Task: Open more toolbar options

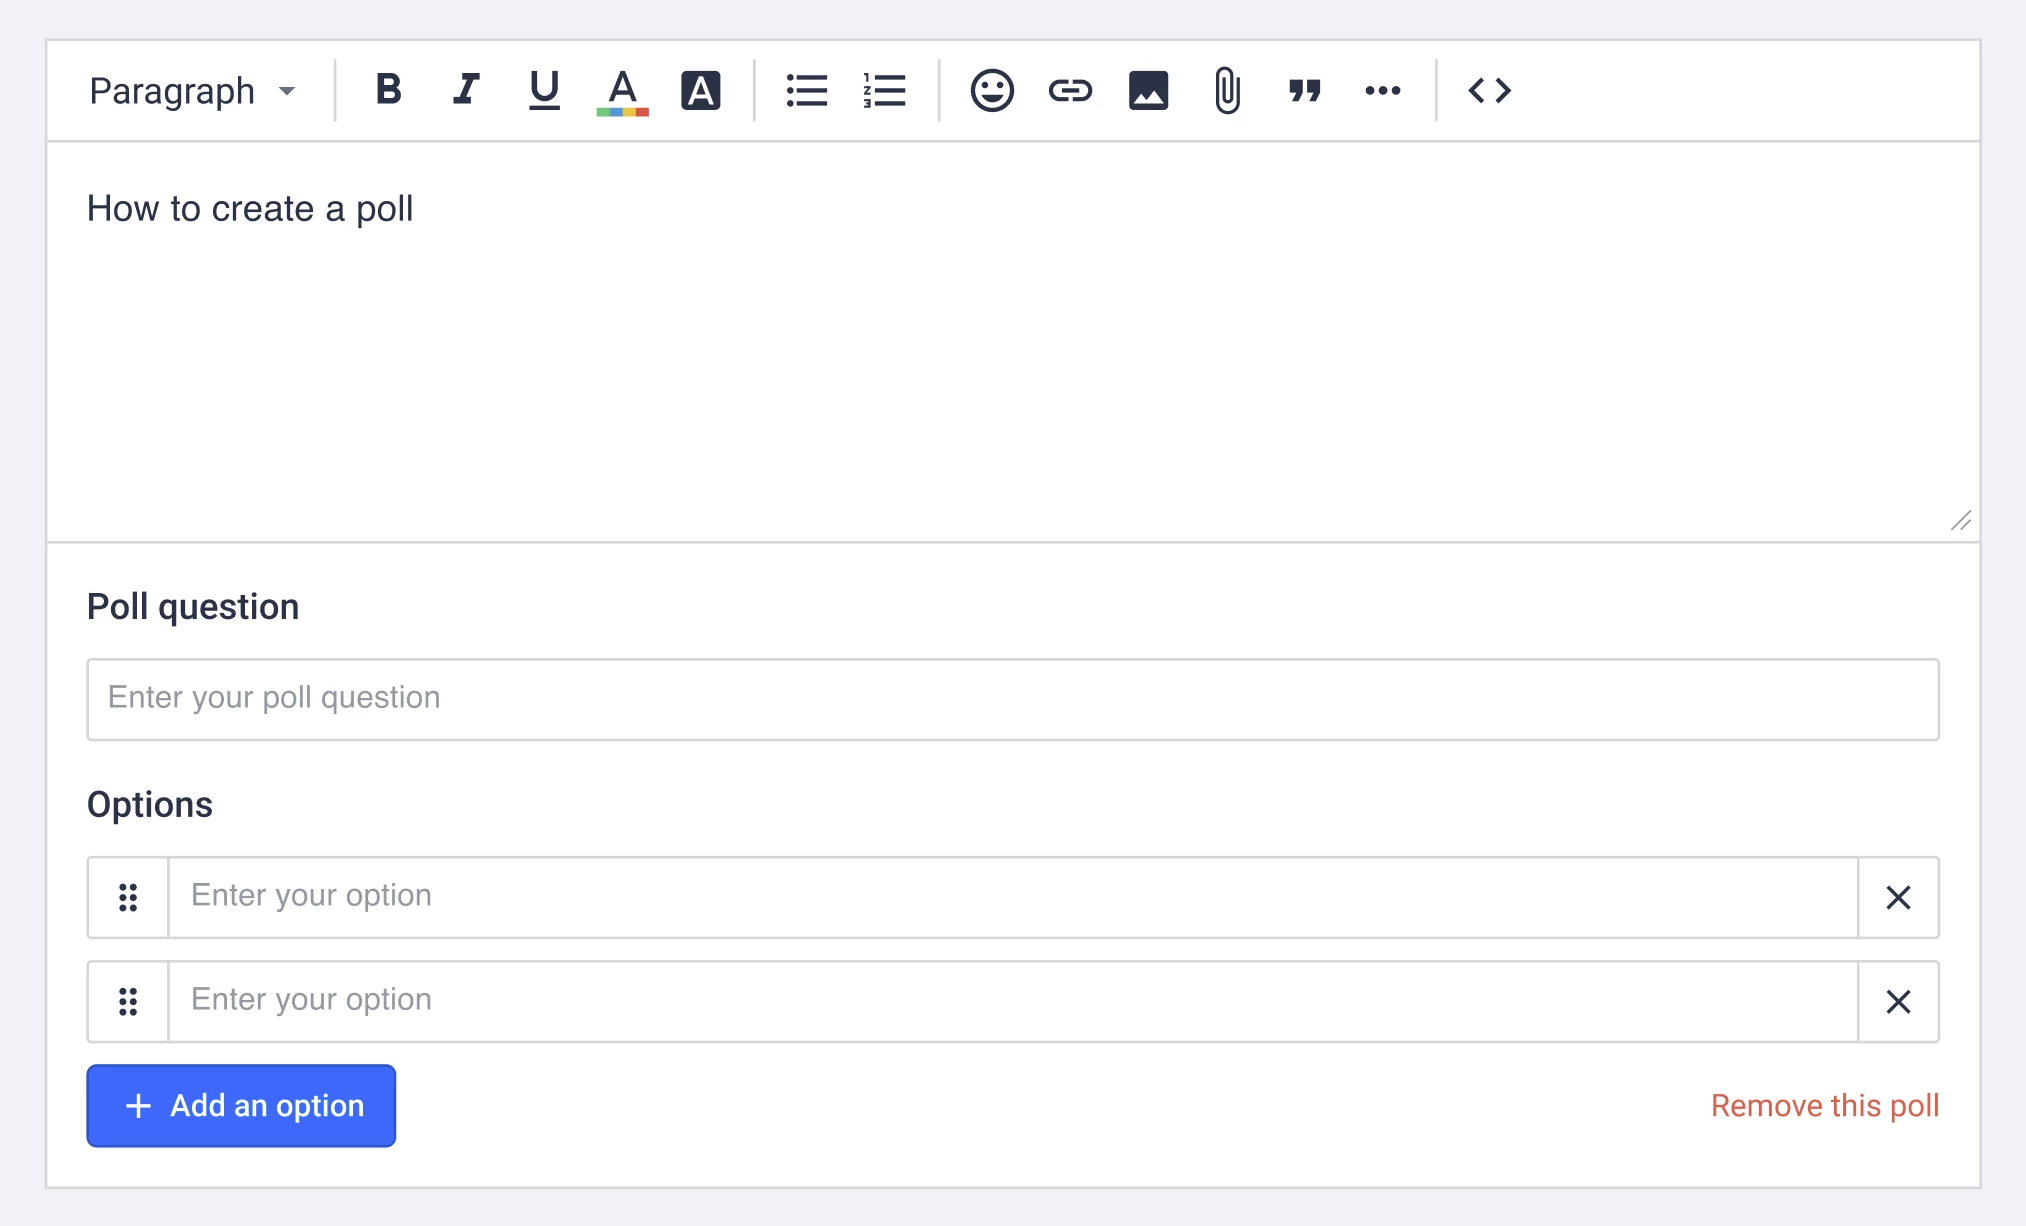Action: [x=1383, y=90]
